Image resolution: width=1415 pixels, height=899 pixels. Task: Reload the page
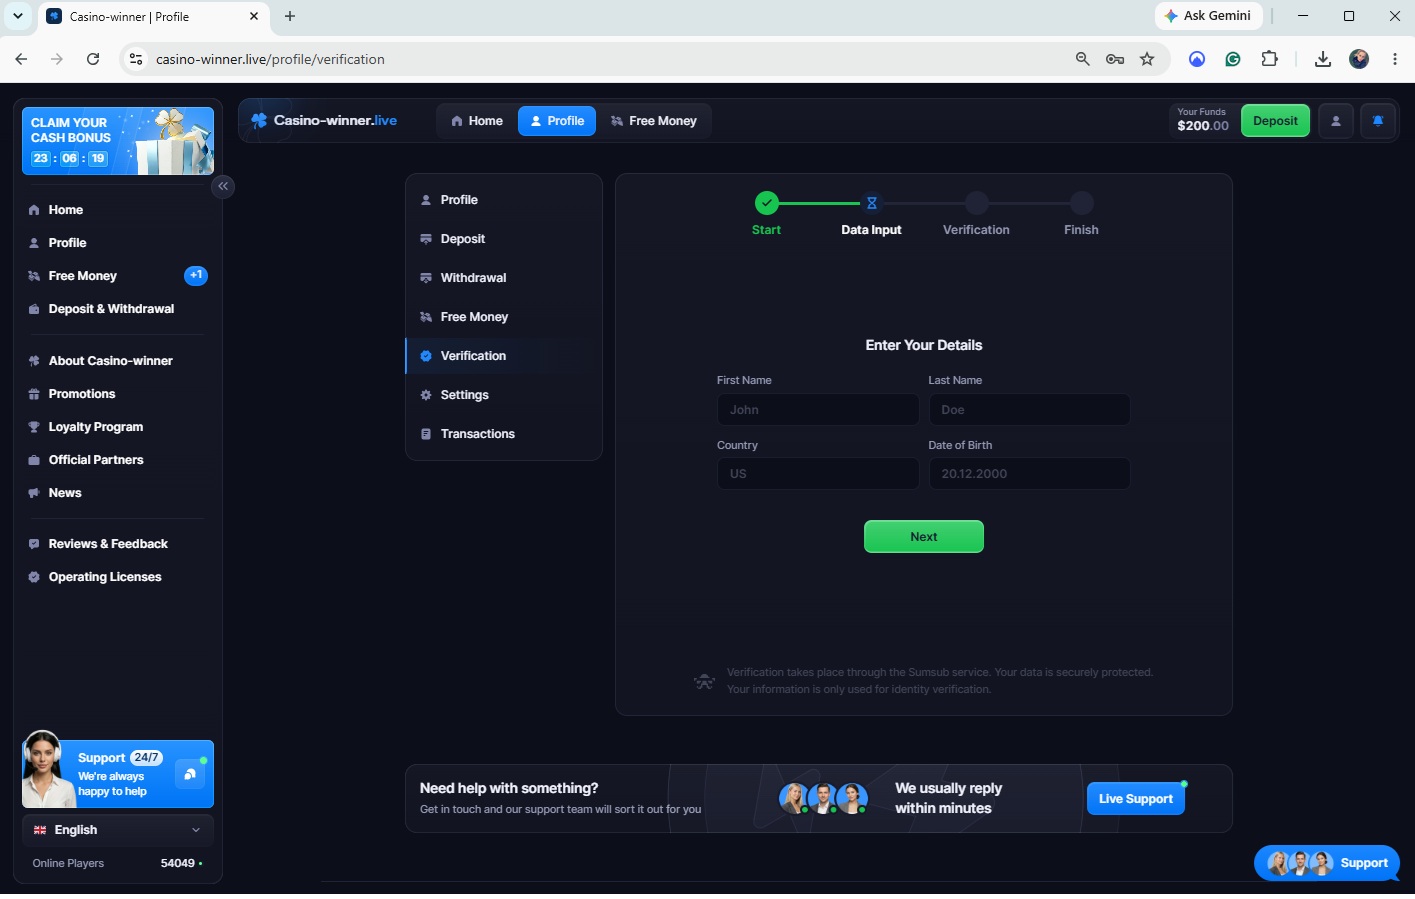[x=93, y=59]
